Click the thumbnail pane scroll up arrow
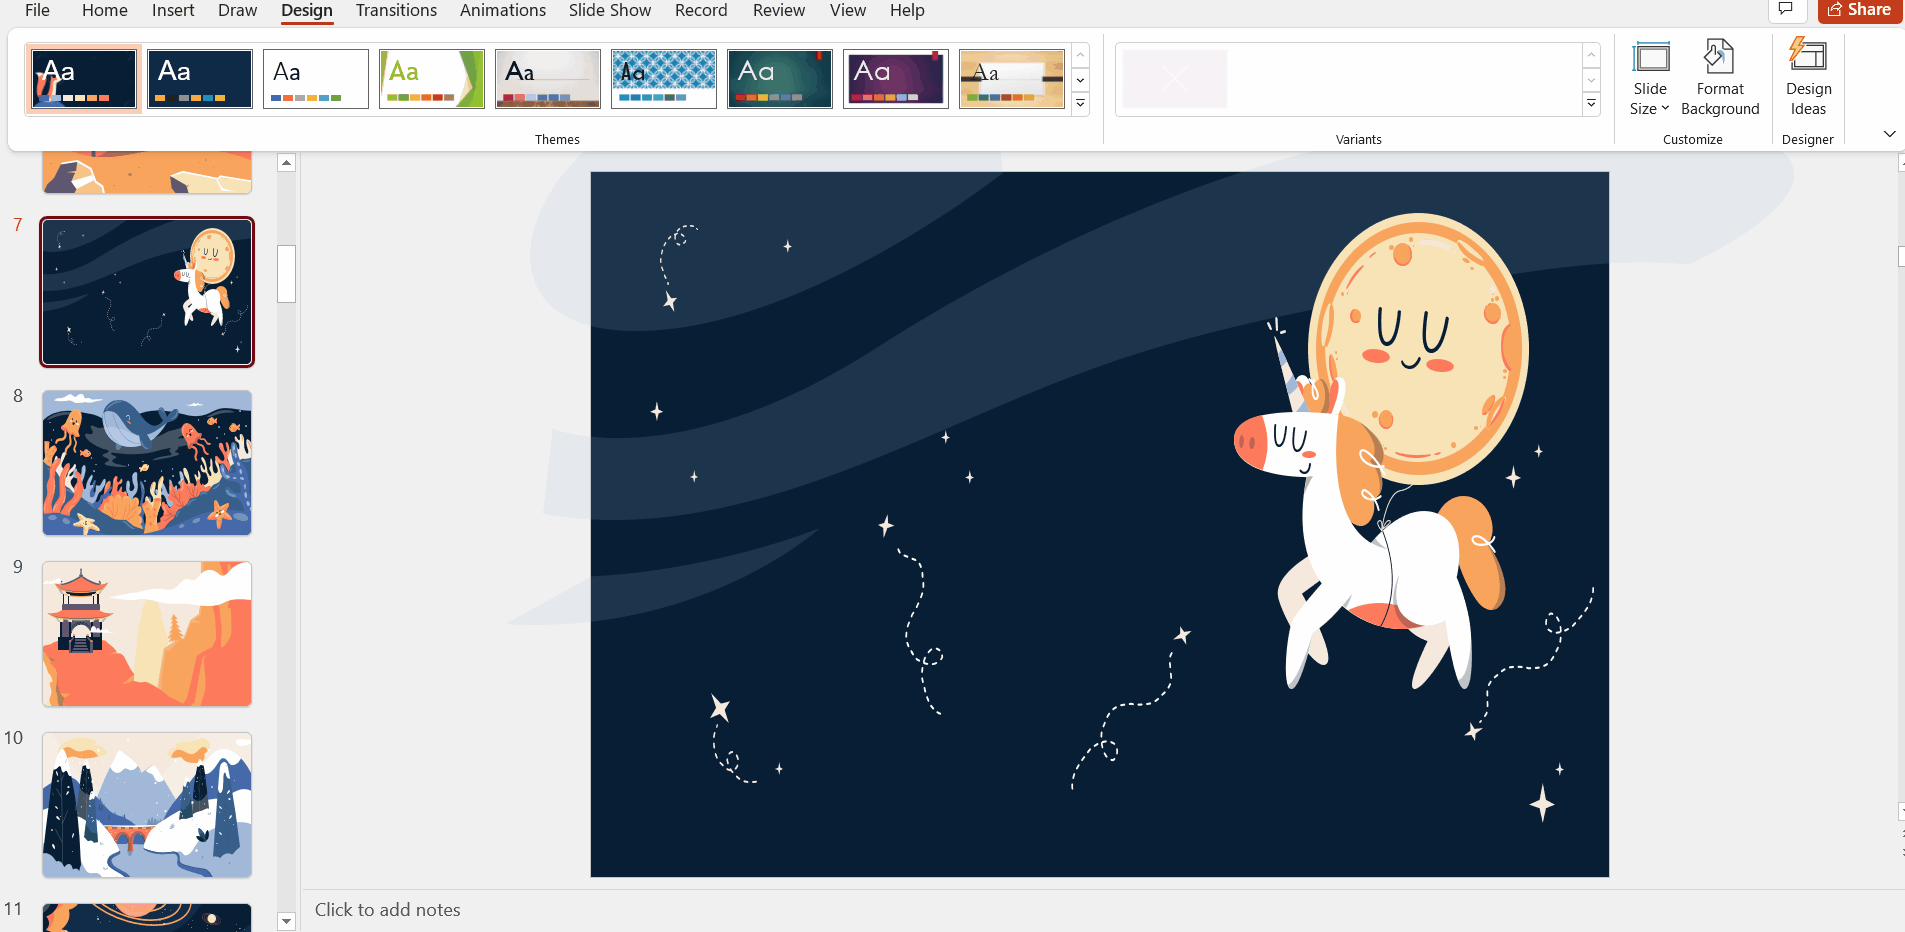Viewport: 1905px width, 932px height. 287,163
